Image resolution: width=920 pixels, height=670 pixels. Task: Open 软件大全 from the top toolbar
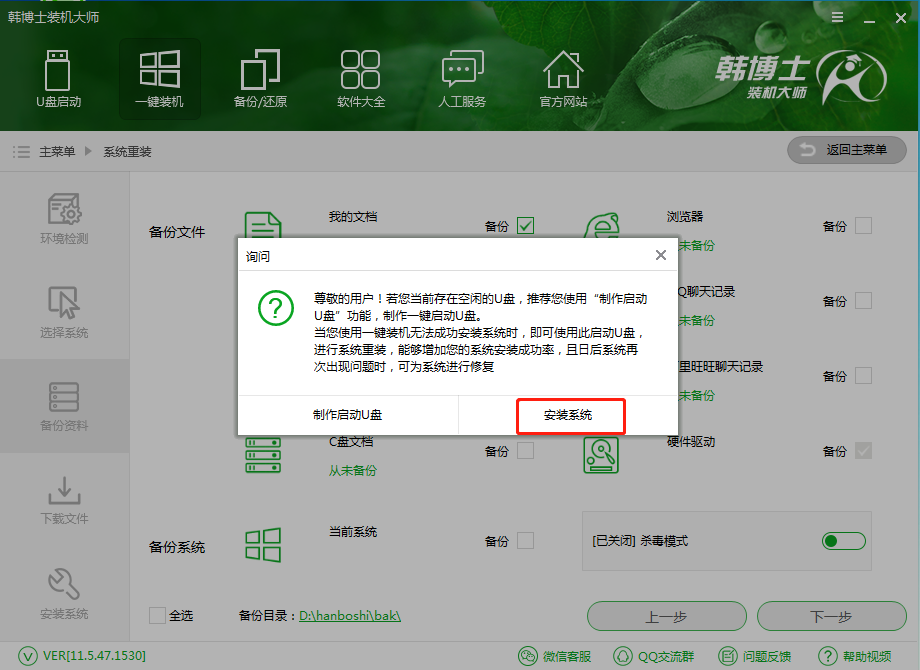click(360, 78)
